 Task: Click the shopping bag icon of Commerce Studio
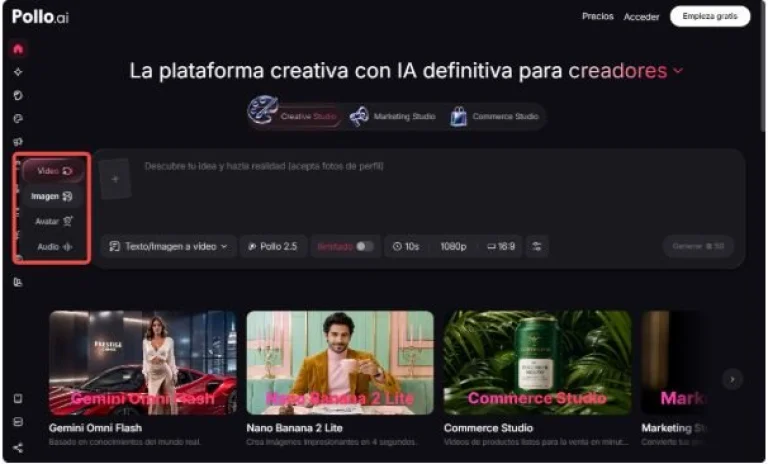click(459, 117)
